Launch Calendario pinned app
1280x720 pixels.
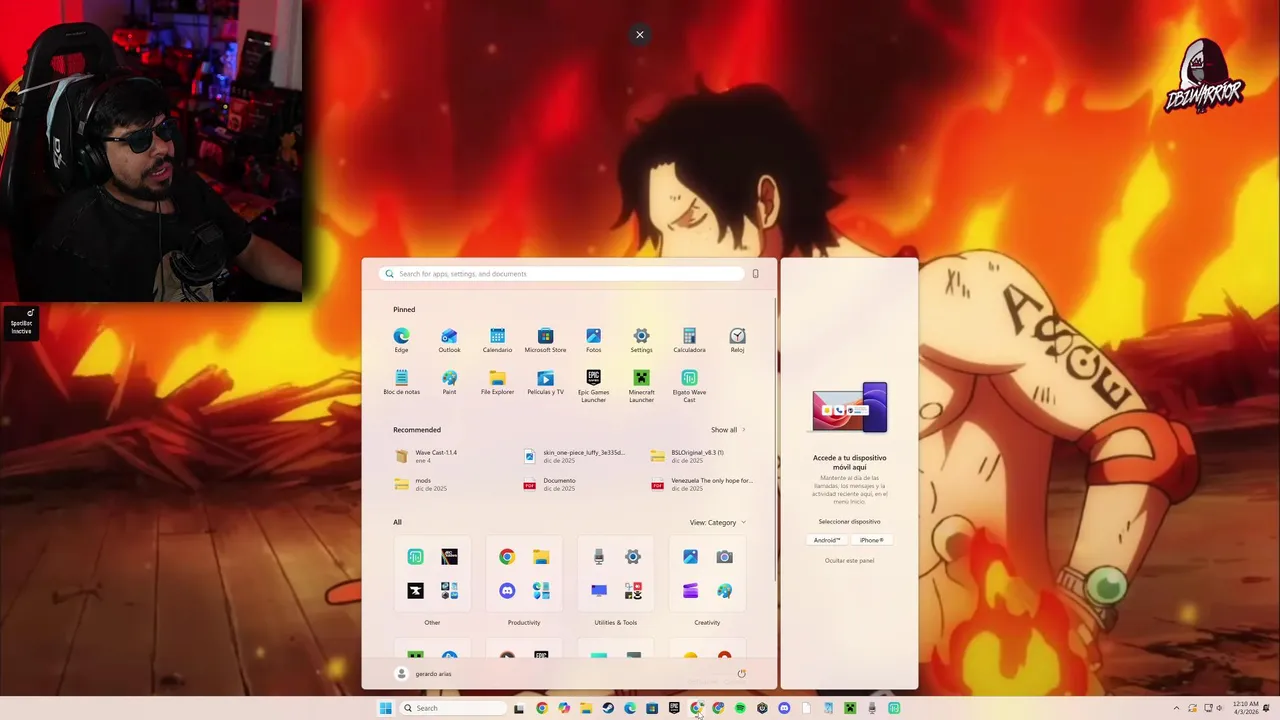[x=497, y=340]
